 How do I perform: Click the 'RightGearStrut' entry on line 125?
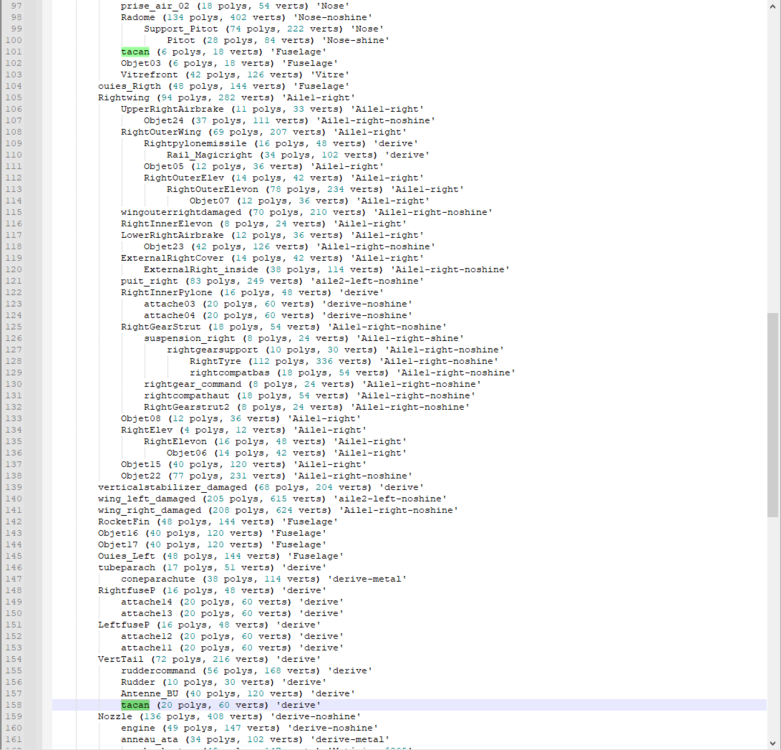tap(161, 327)
